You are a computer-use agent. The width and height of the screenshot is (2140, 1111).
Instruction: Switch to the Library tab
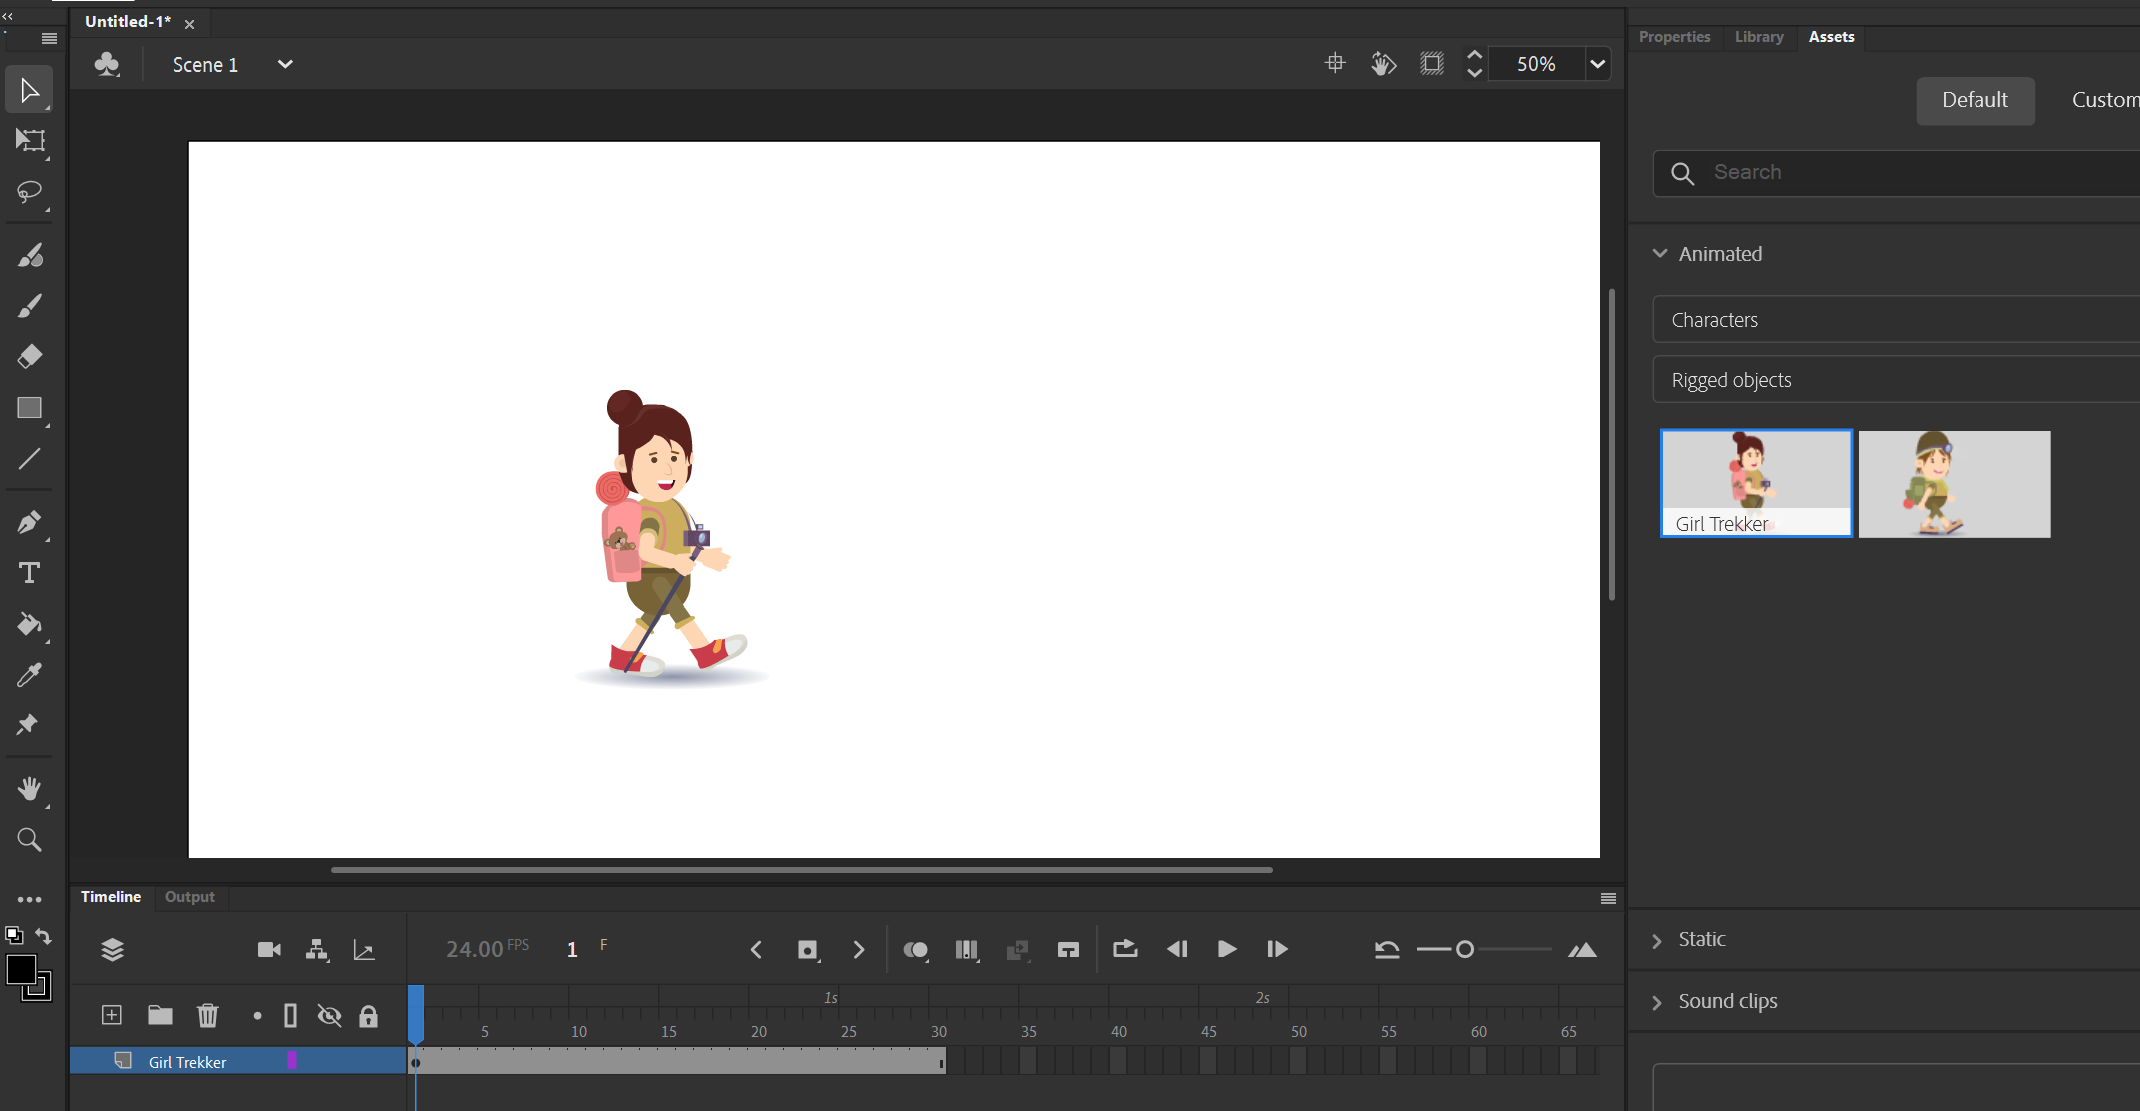coord(1759,37)
